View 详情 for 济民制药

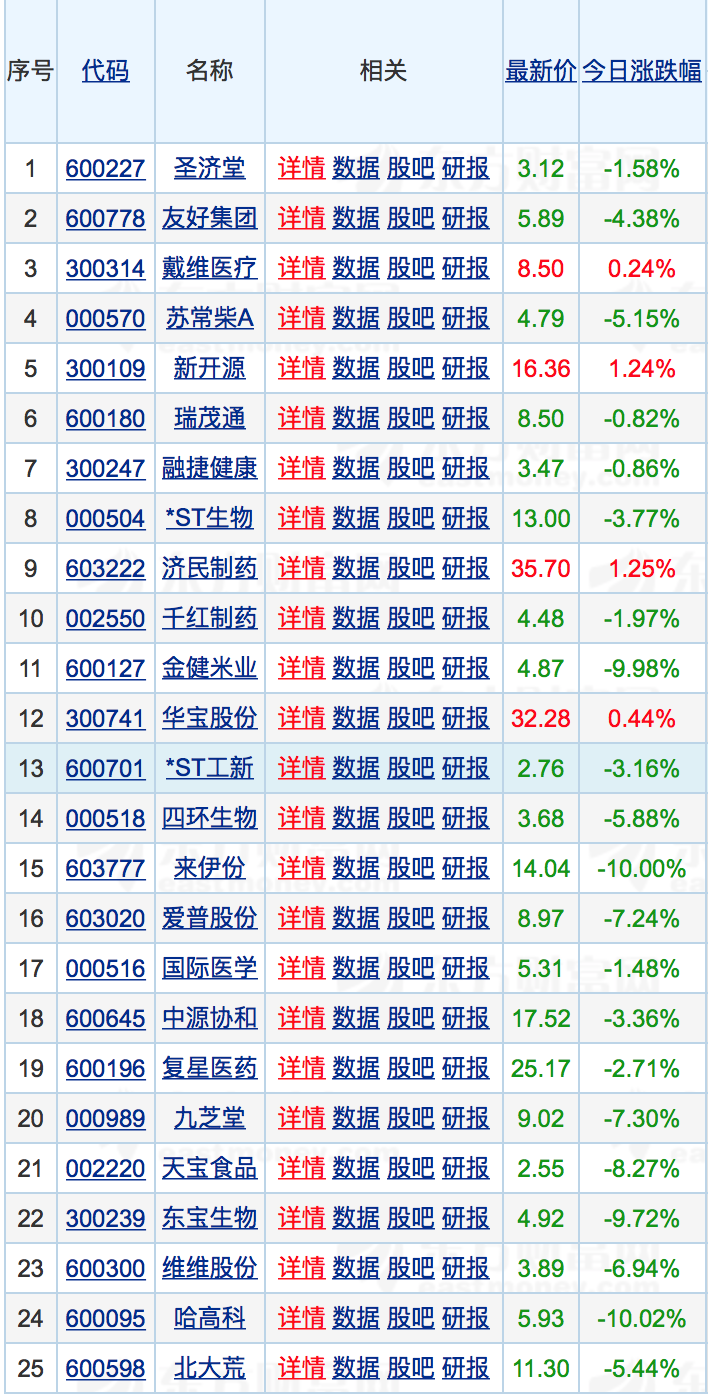pos(301,569)
